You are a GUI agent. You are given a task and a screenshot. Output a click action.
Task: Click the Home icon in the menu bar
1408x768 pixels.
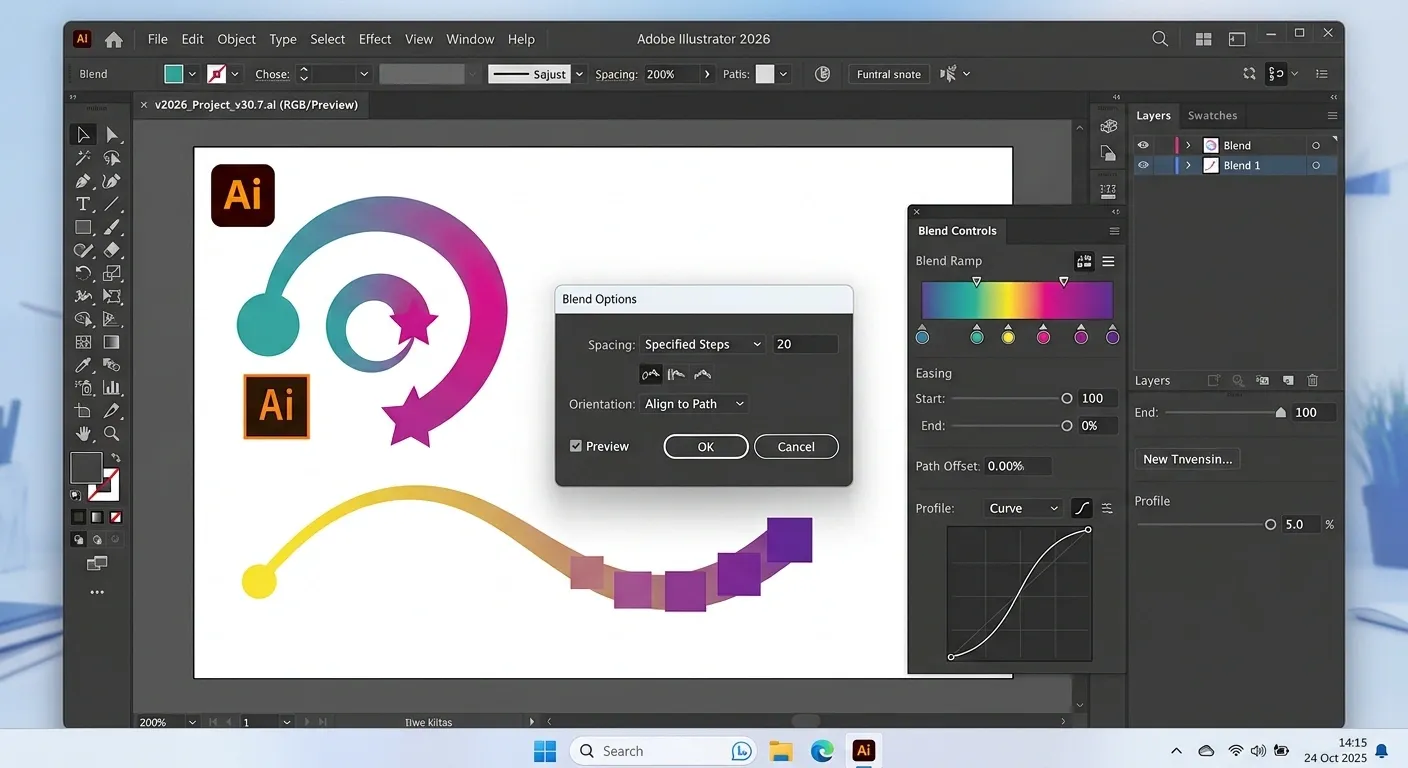tap(114, 40)
